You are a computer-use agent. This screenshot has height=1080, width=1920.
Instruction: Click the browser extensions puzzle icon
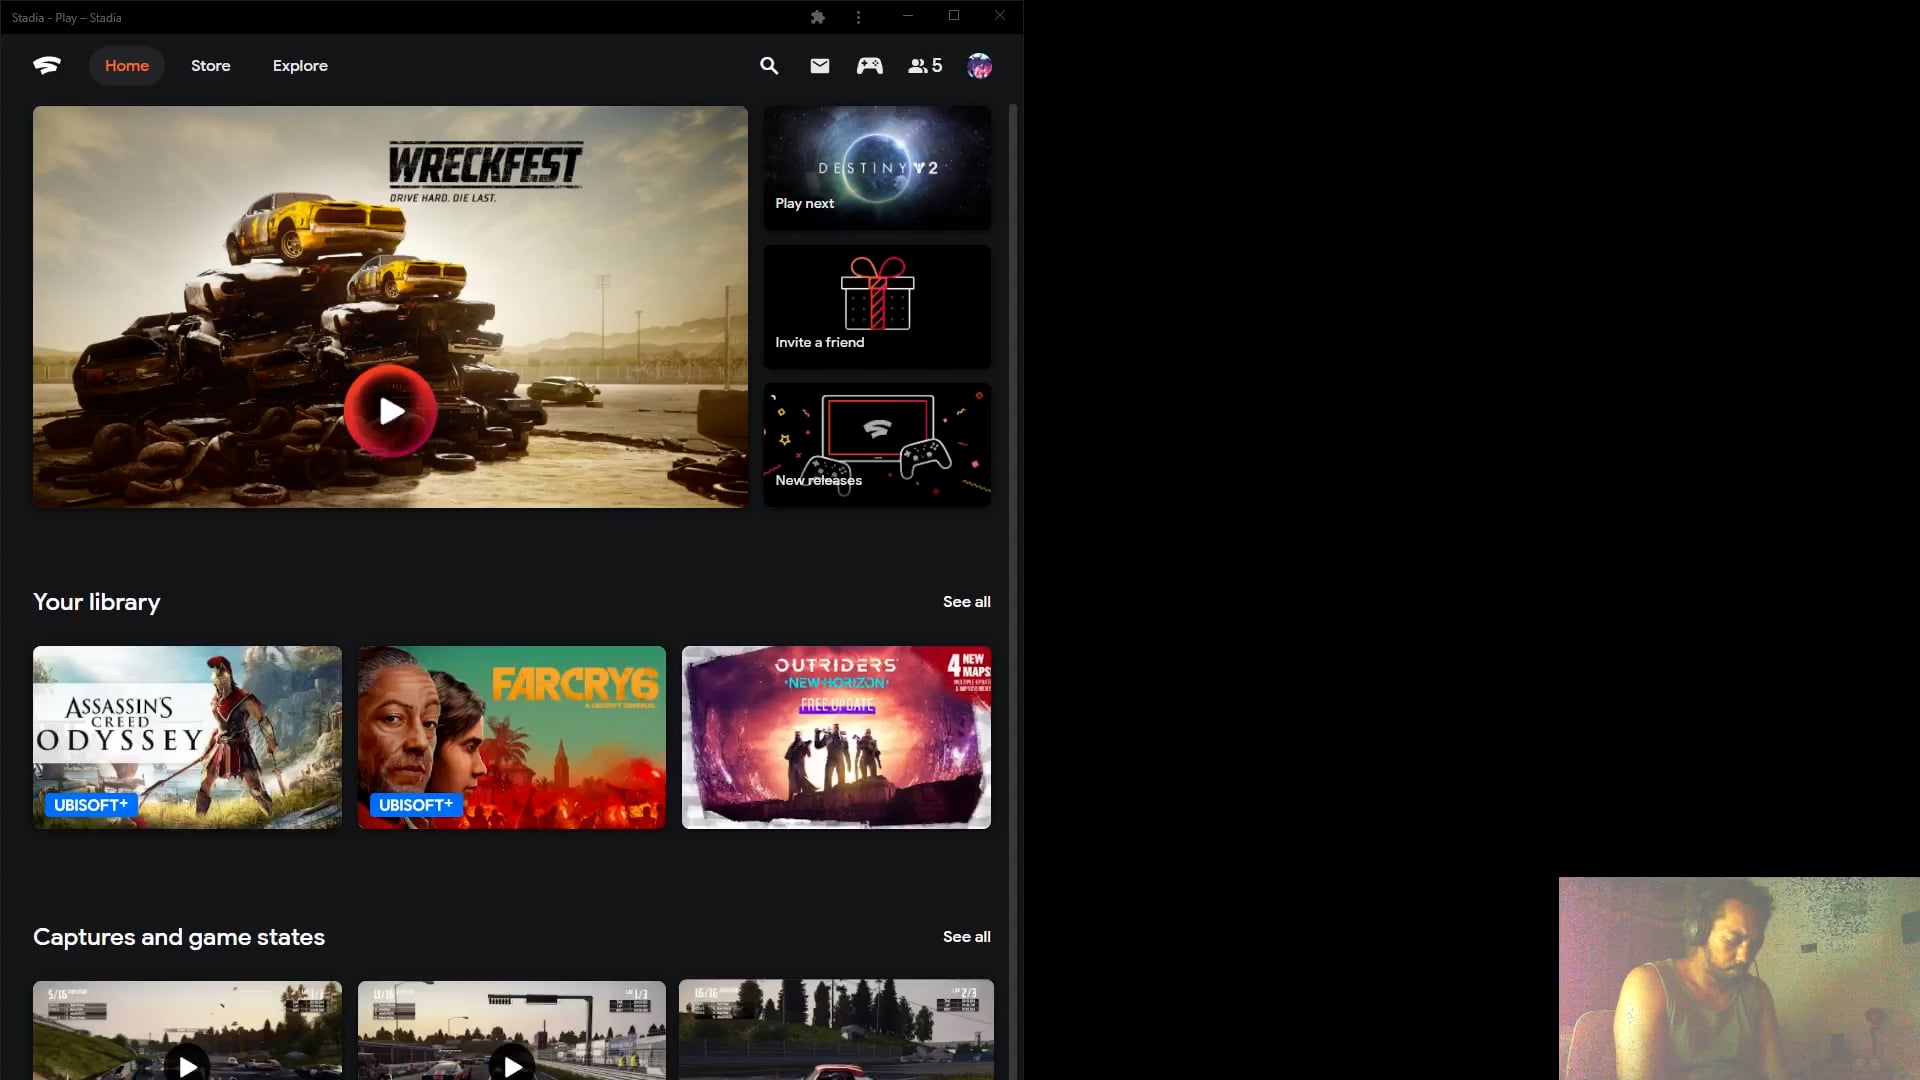click(x=817, y=17)
